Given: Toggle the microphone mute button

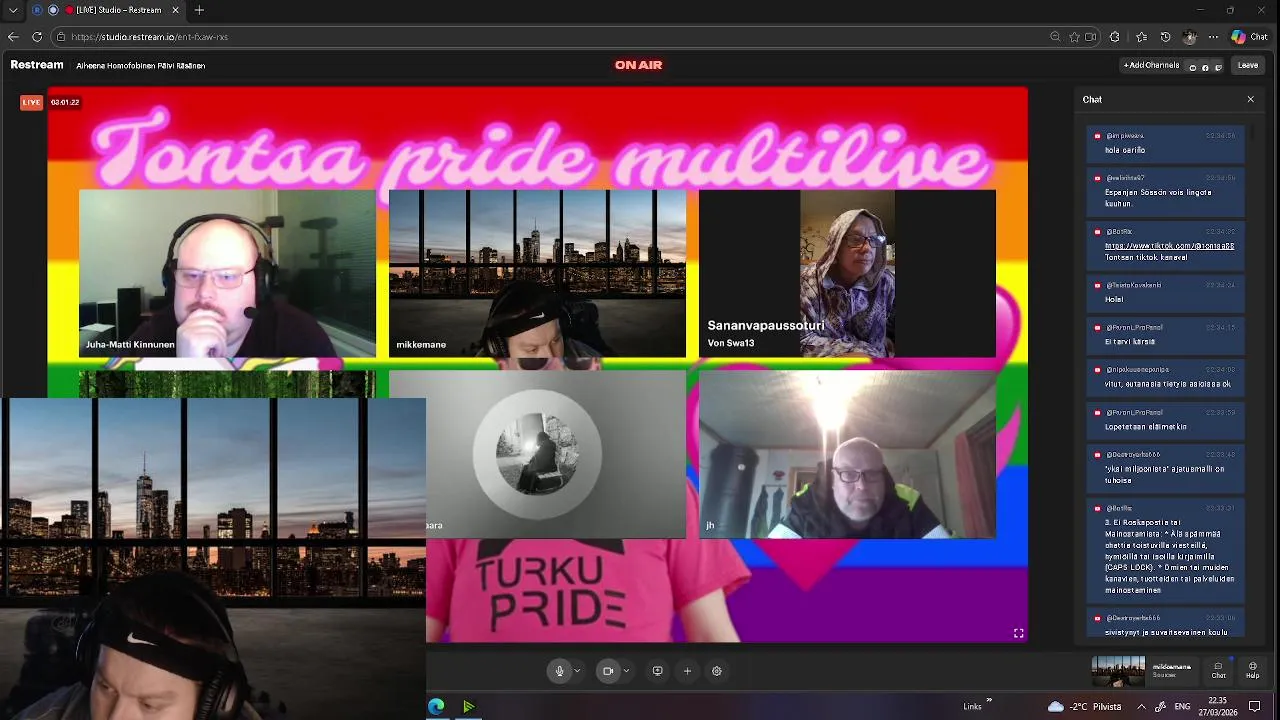Looking at the screenshot, I should 560,671.
